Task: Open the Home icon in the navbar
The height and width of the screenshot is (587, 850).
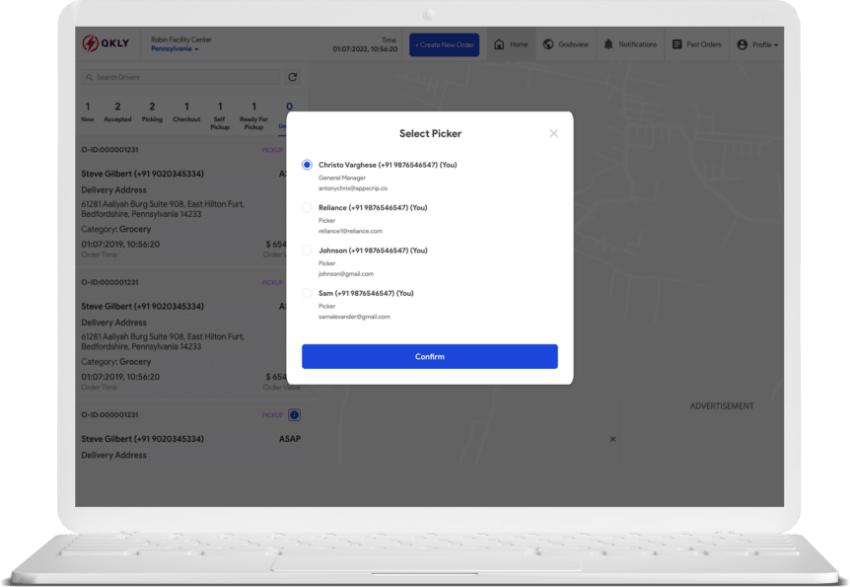Action: [x=499, y=44]
